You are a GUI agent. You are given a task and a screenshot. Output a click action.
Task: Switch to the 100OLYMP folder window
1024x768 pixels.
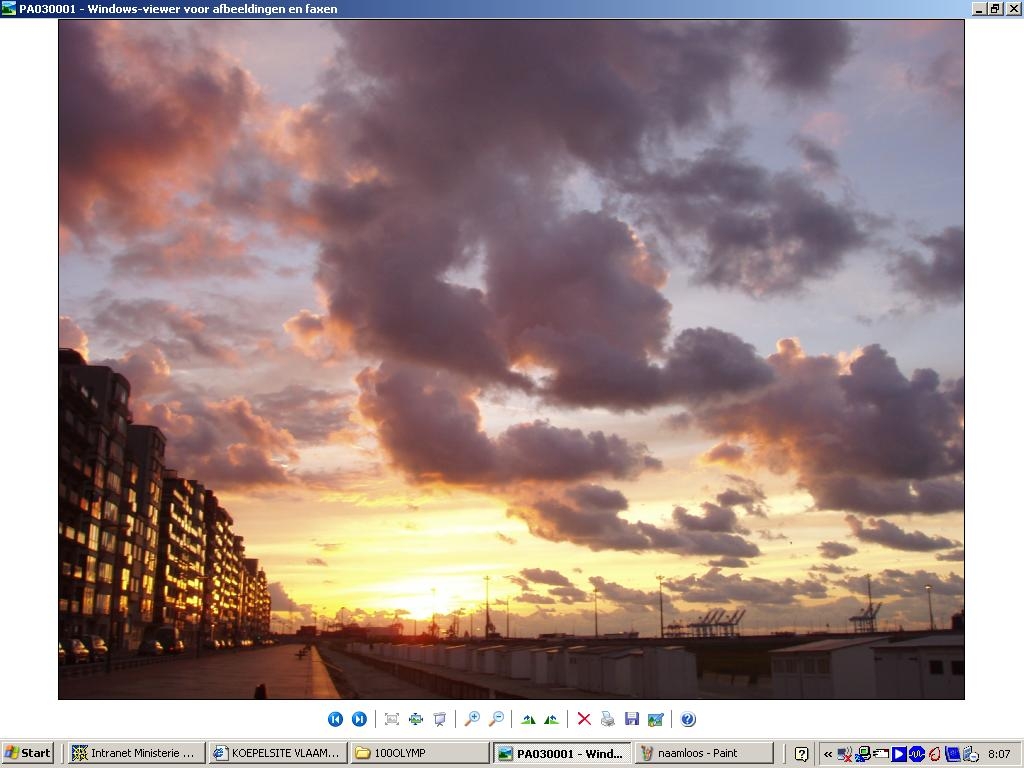pos(419,753)
